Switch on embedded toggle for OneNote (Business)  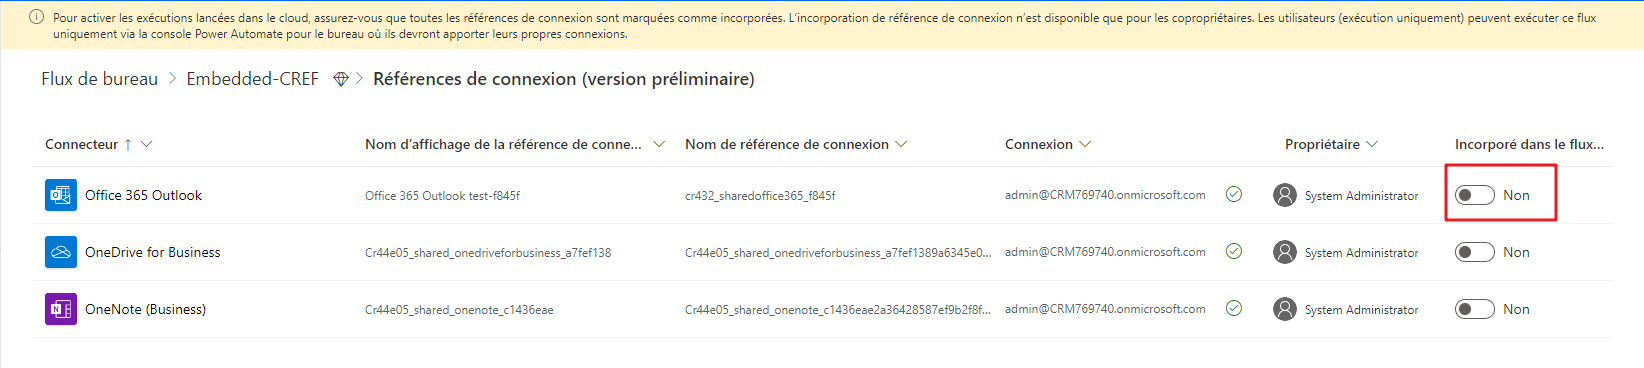(x=1475, y=309)
